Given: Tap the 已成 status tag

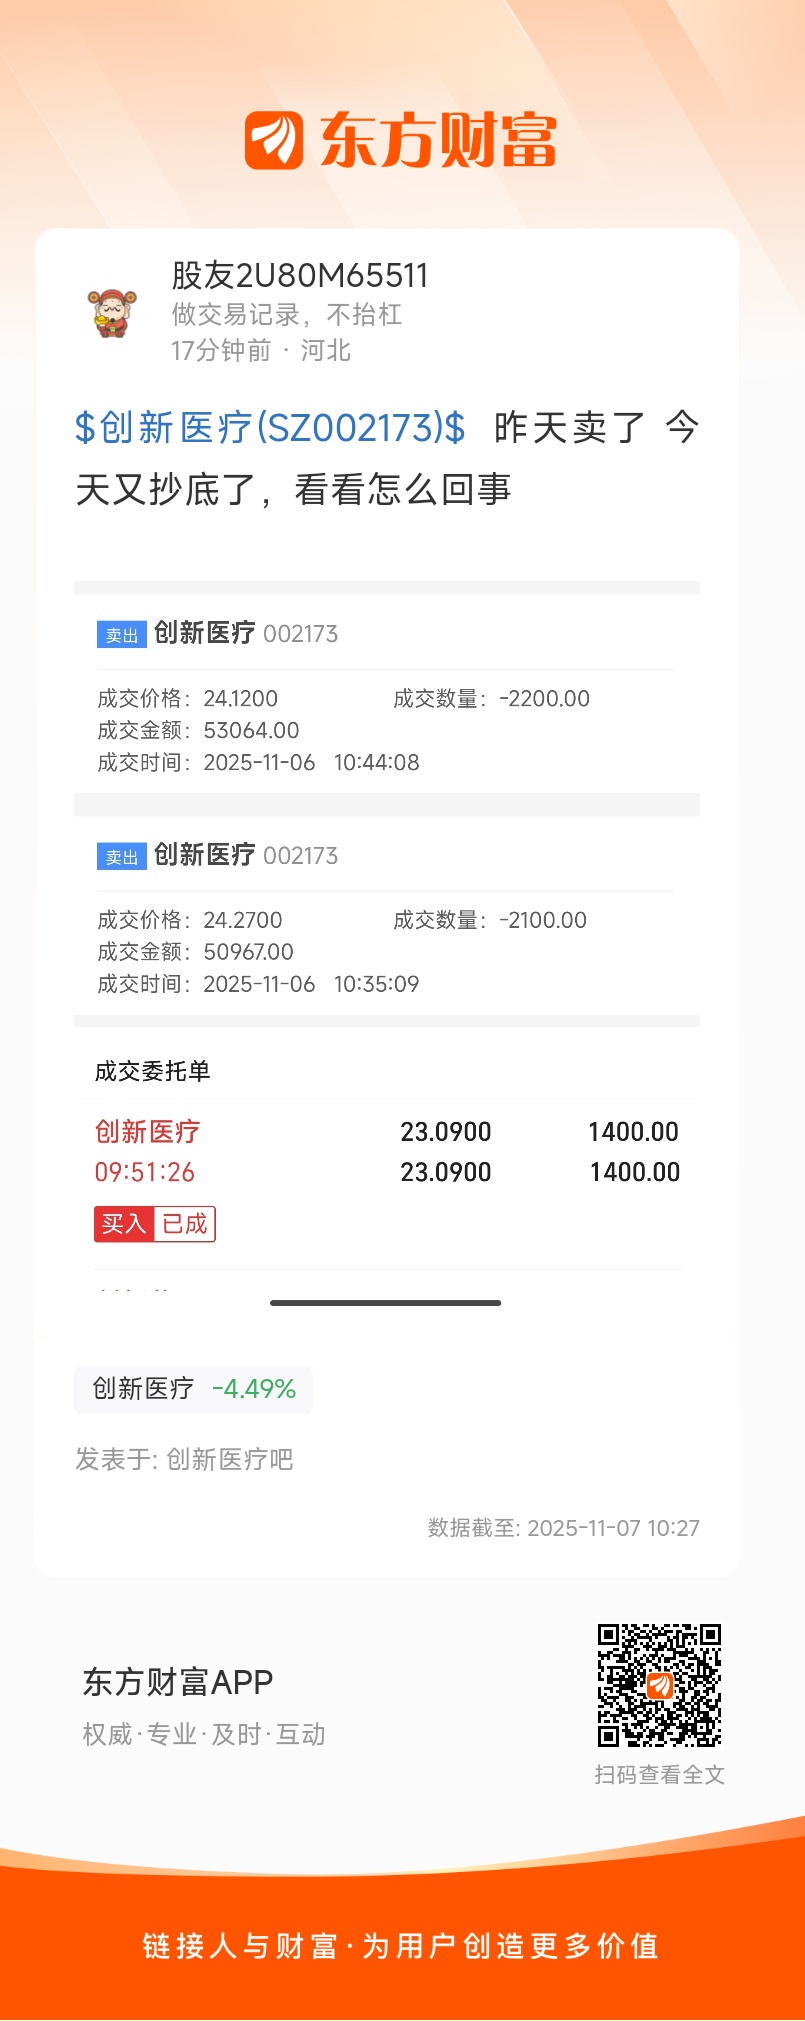Looking at the screenshot, I should (184, 1224).
